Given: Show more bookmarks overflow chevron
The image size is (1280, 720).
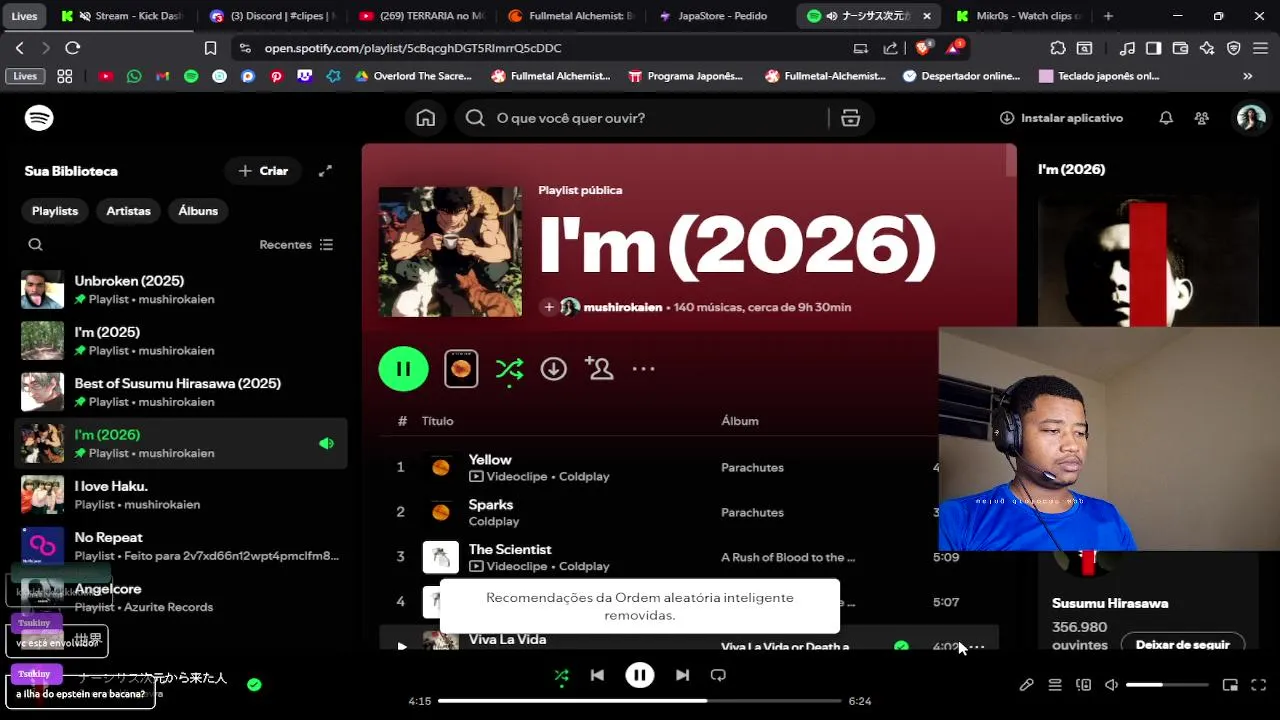Looking at the screenshot, I should tap(1247, 76).
